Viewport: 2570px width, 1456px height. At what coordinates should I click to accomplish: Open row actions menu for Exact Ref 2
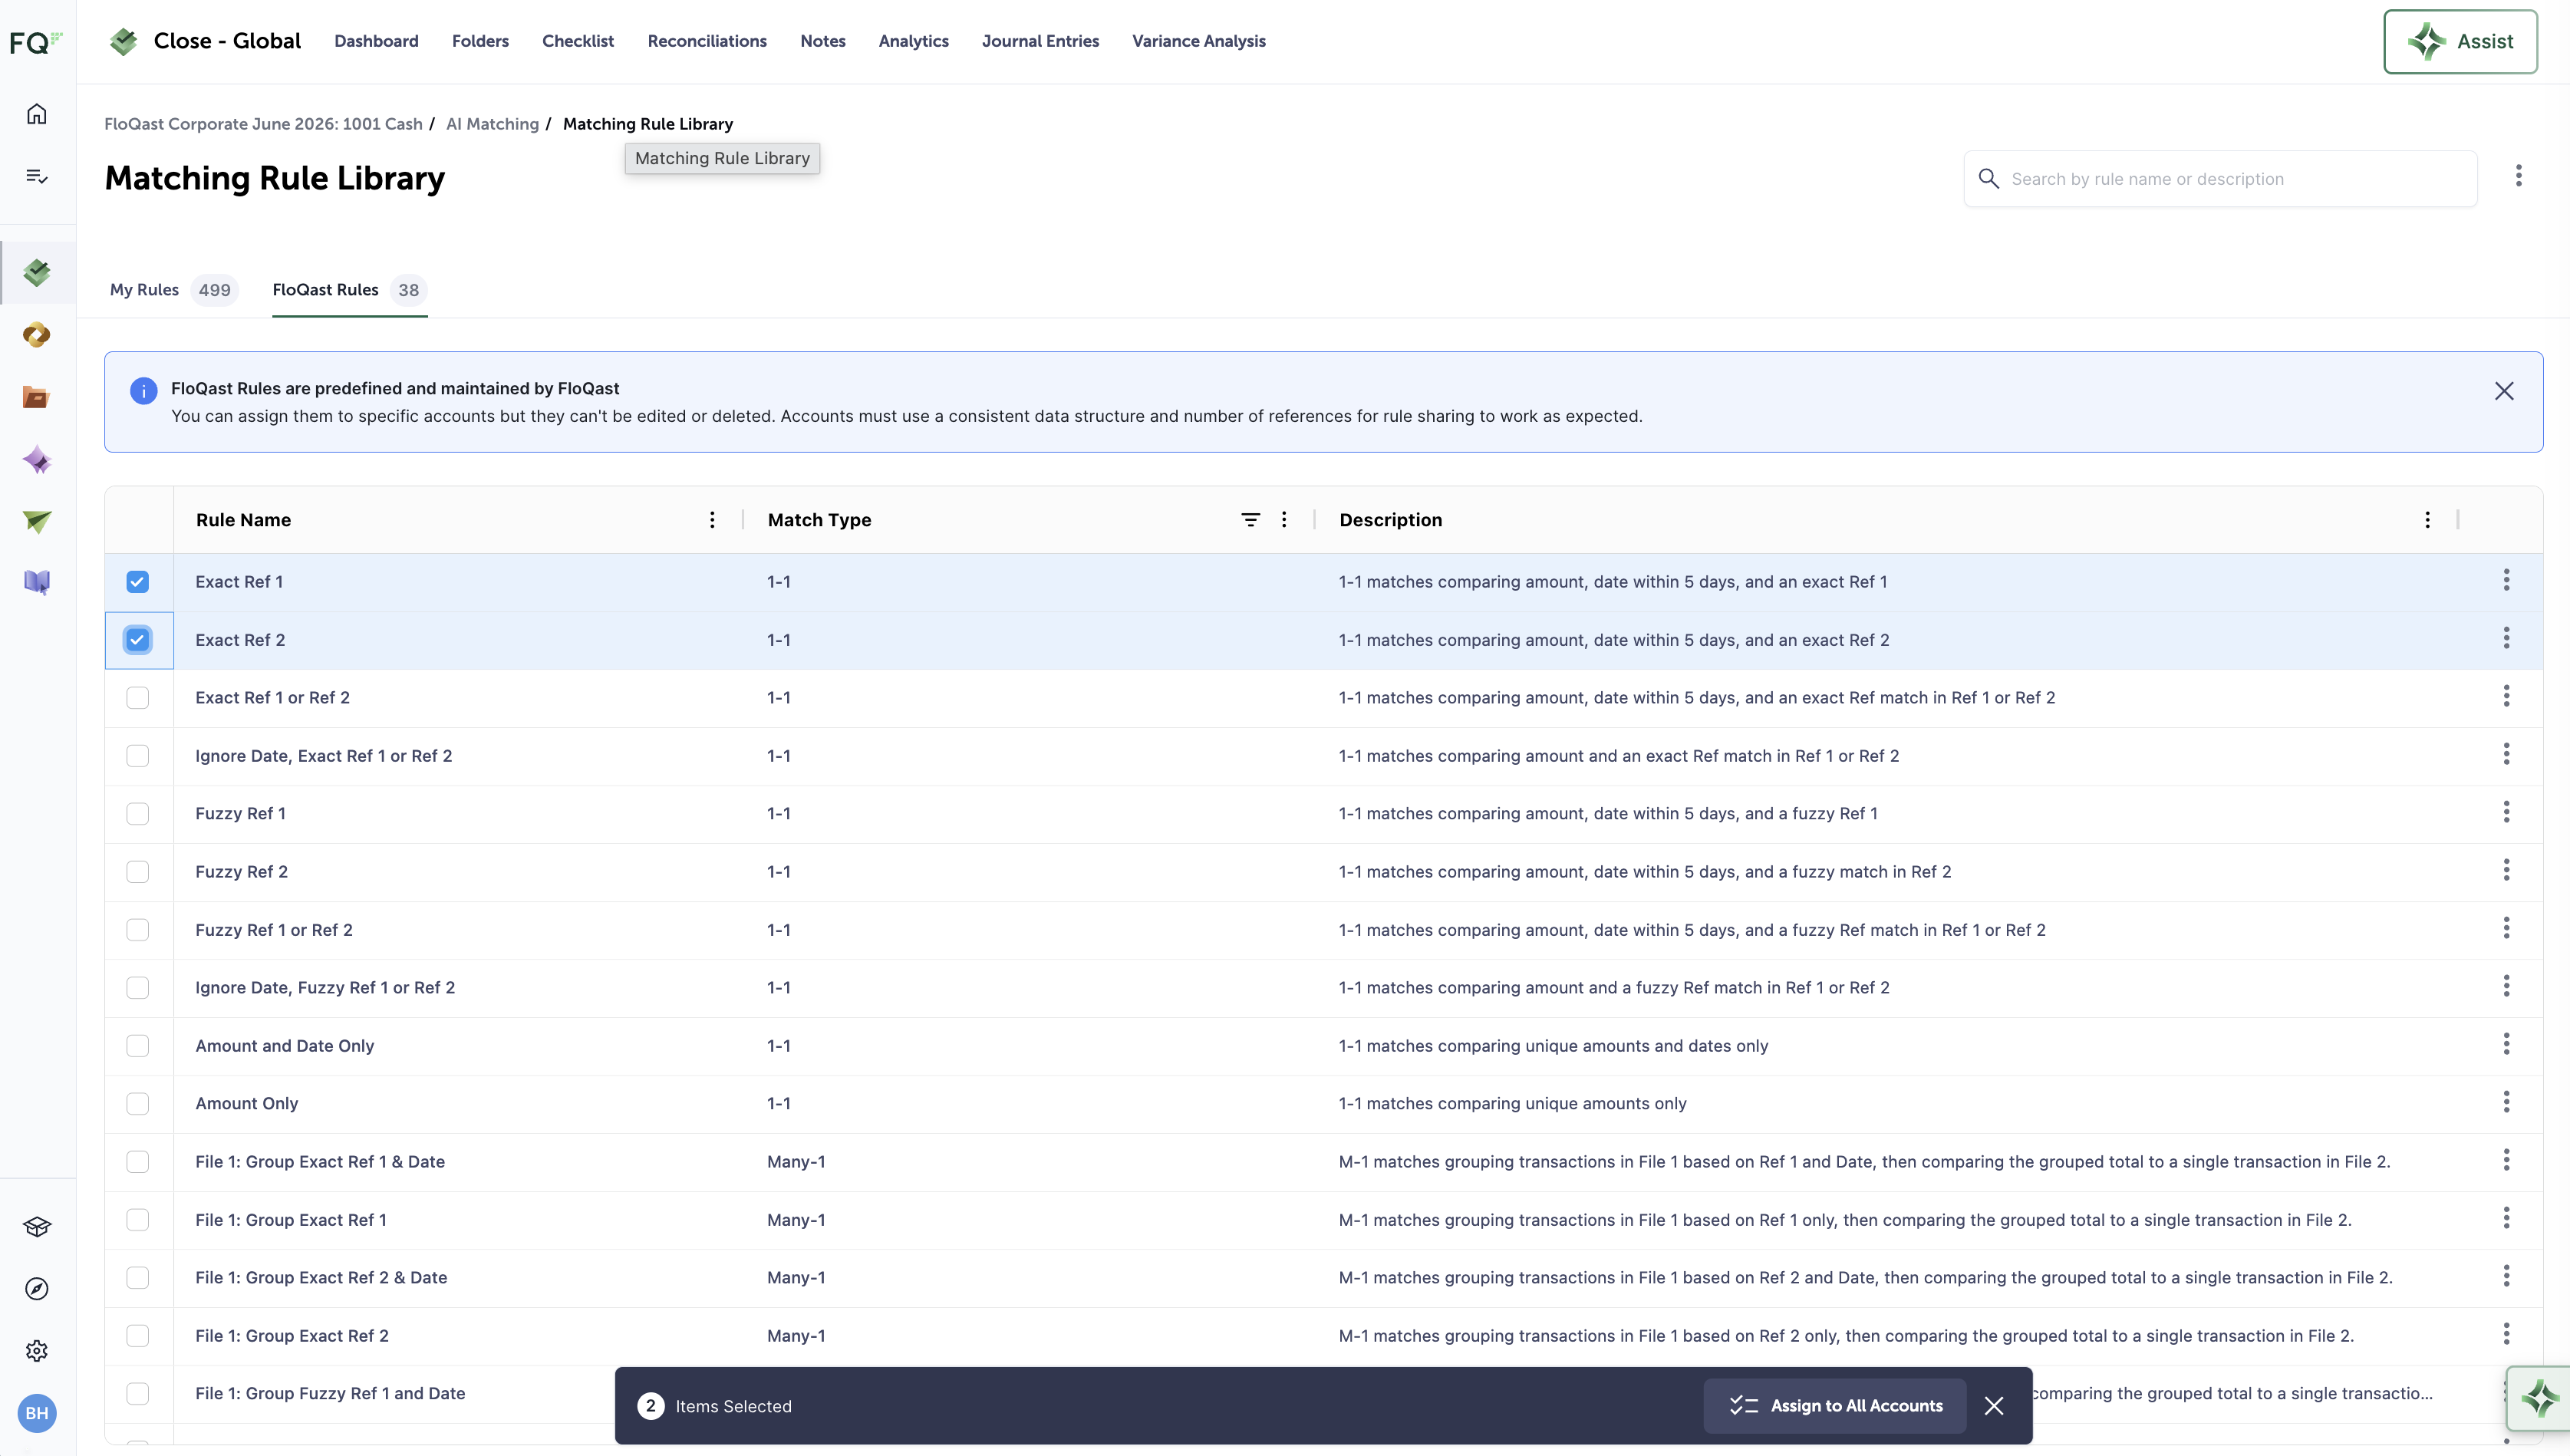click(x=2506, y=638)
